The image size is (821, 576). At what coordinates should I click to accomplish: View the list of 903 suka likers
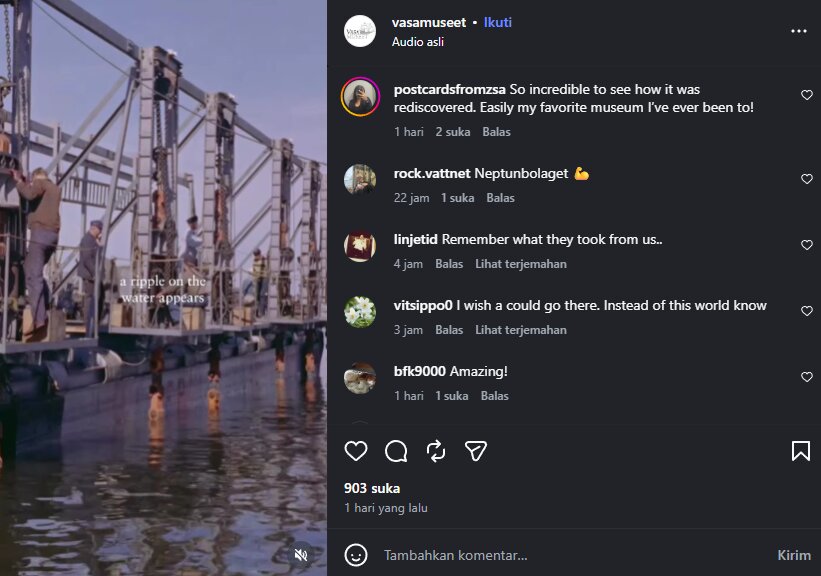pos(371,488)
